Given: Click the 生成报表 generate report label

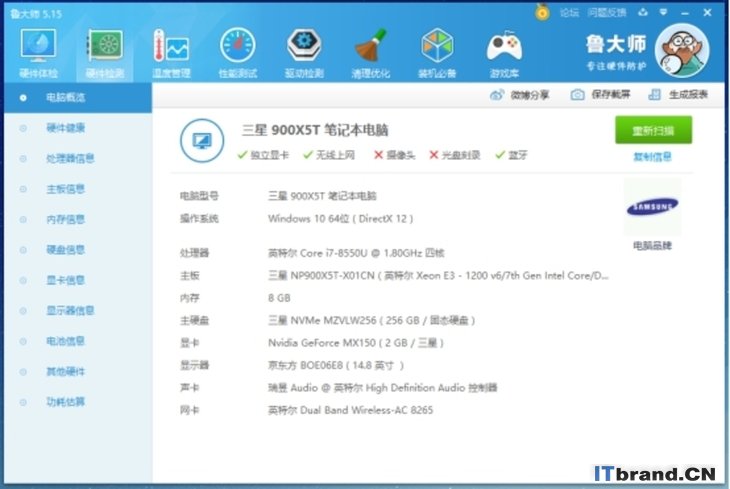Looking at the screenshot, I should coord(689,95).
